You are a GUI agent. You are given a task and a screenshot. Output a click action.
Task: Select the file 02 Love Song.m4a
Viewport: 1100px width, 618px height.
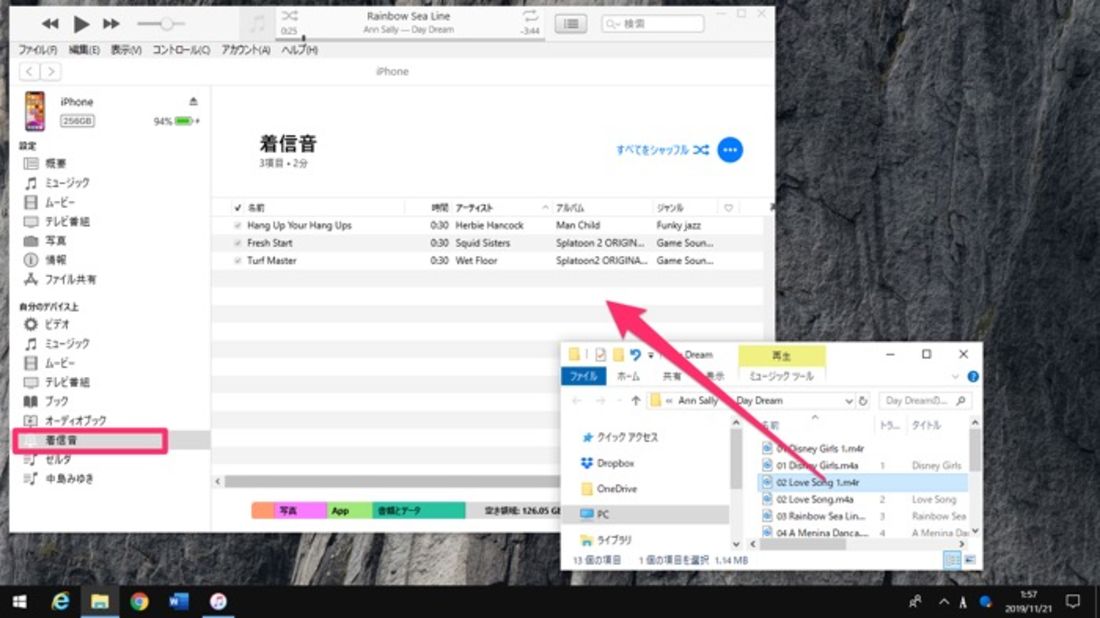click(815, 499)
